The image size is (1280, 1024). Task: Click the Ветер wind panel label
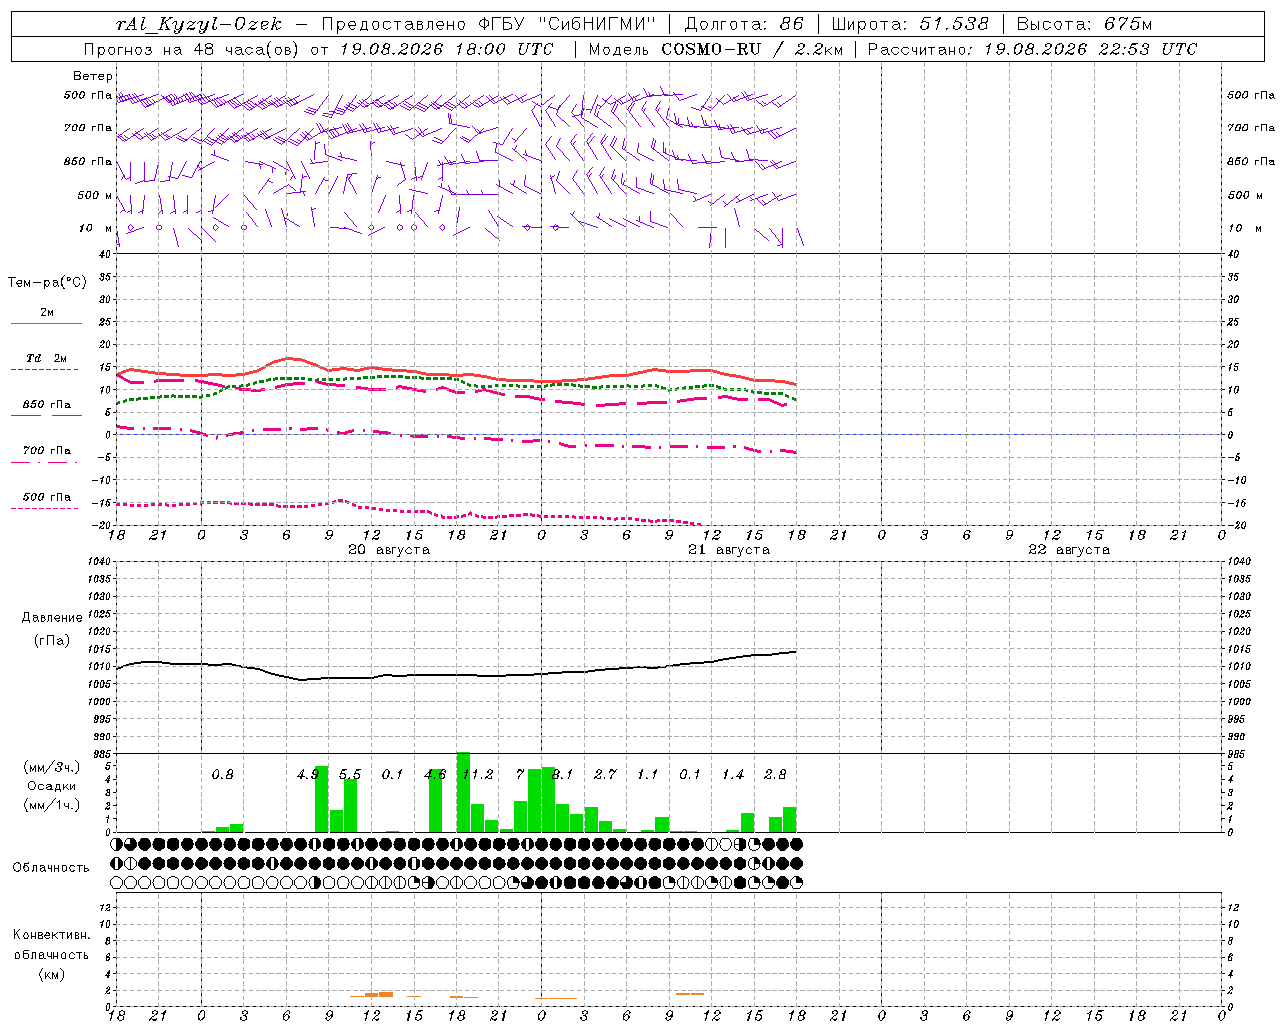[93, 76]
